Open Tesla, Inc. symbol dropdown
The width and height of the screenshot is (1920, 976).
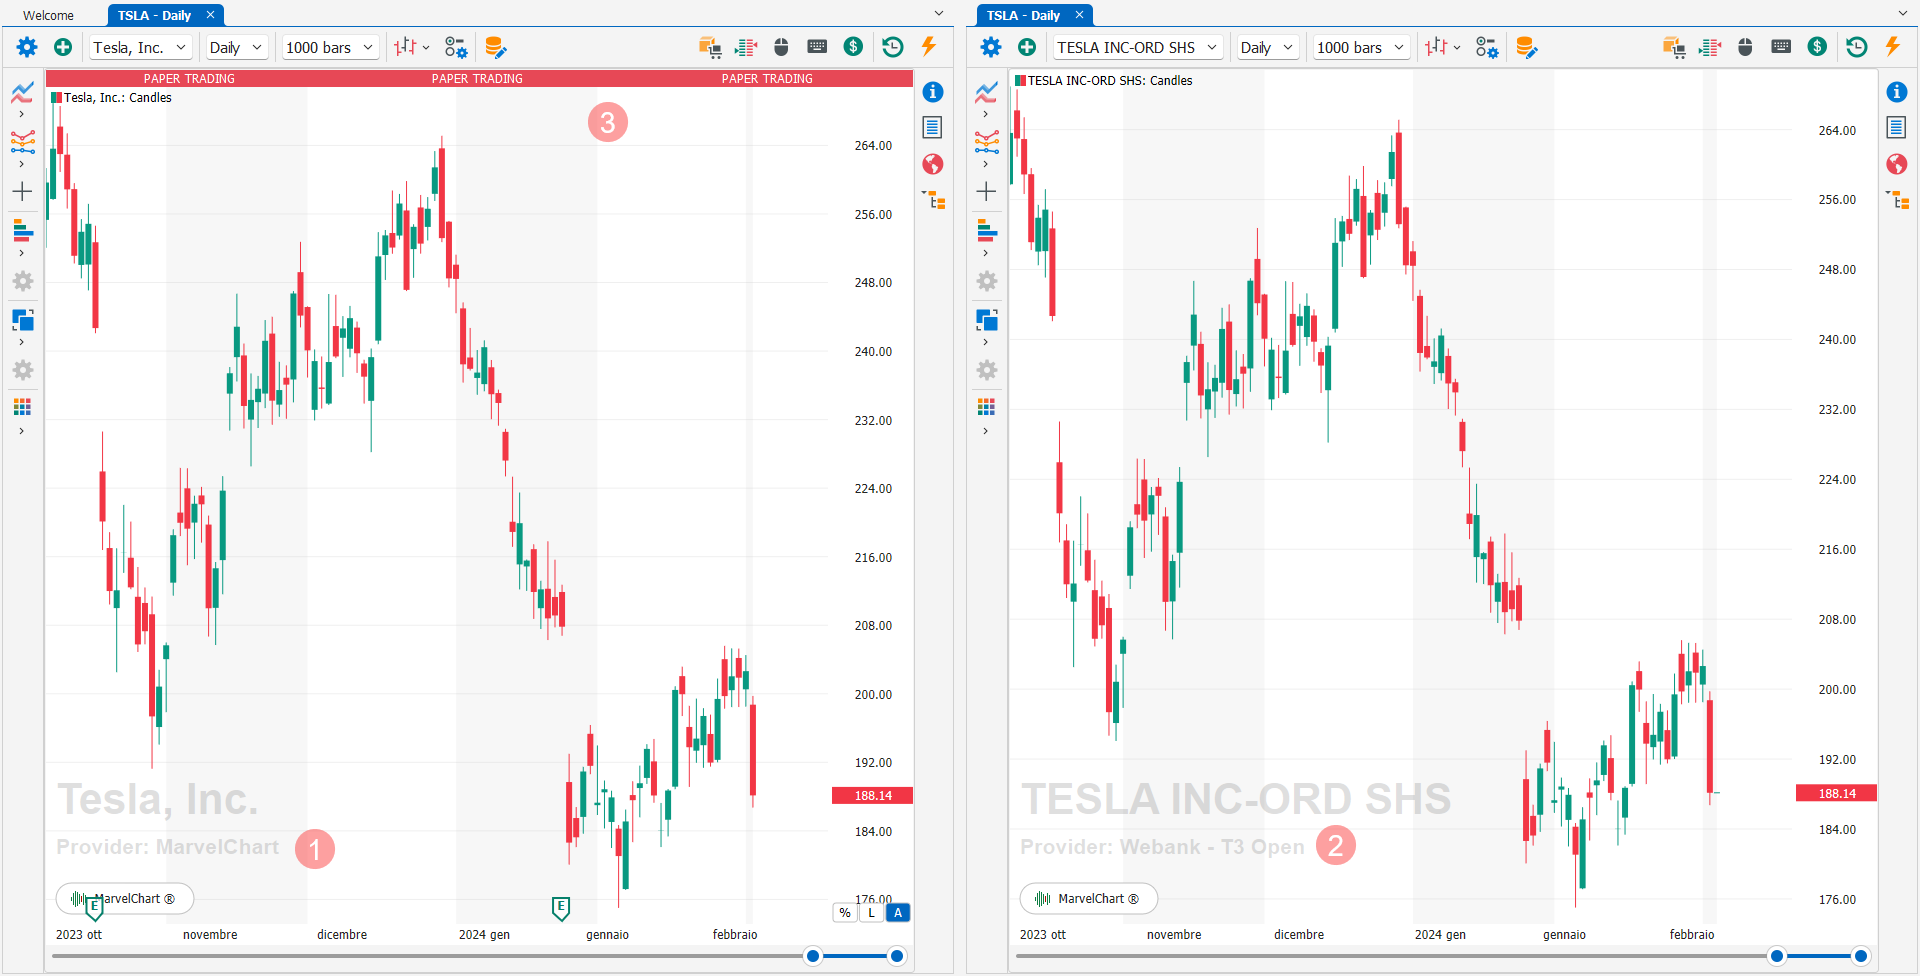coord(140,47)
